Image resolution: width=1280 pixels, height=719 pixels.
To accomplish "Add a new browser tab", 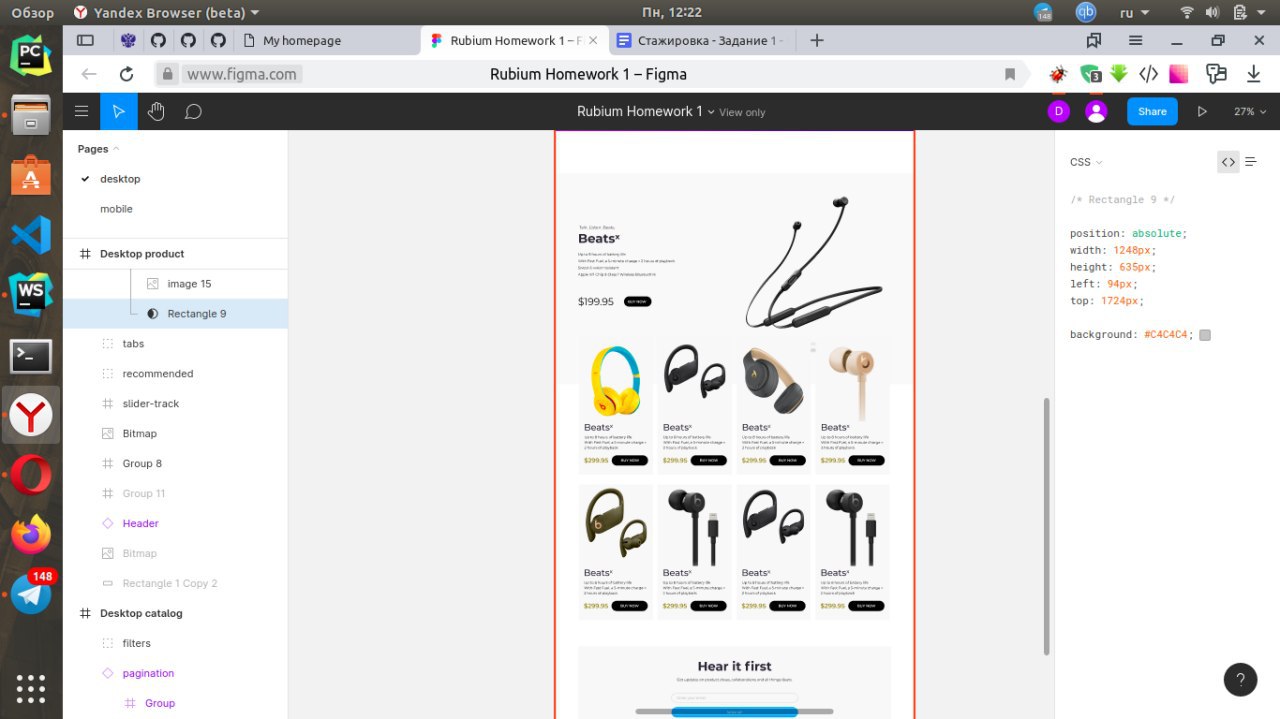I will click(817, 41).
